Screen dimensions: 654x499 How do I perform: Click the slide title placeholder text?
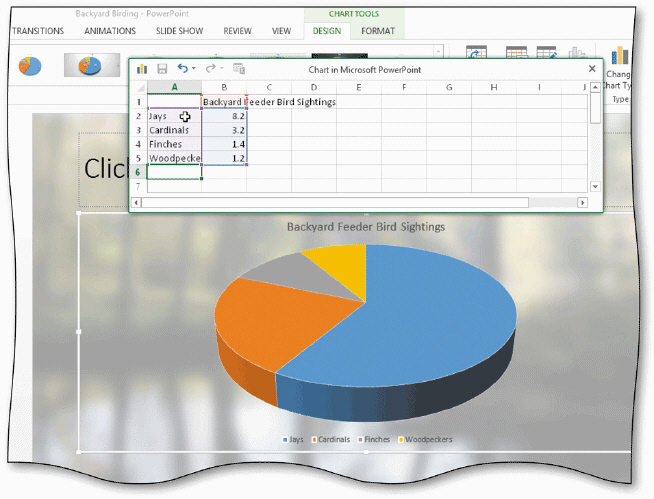point(106,169)
